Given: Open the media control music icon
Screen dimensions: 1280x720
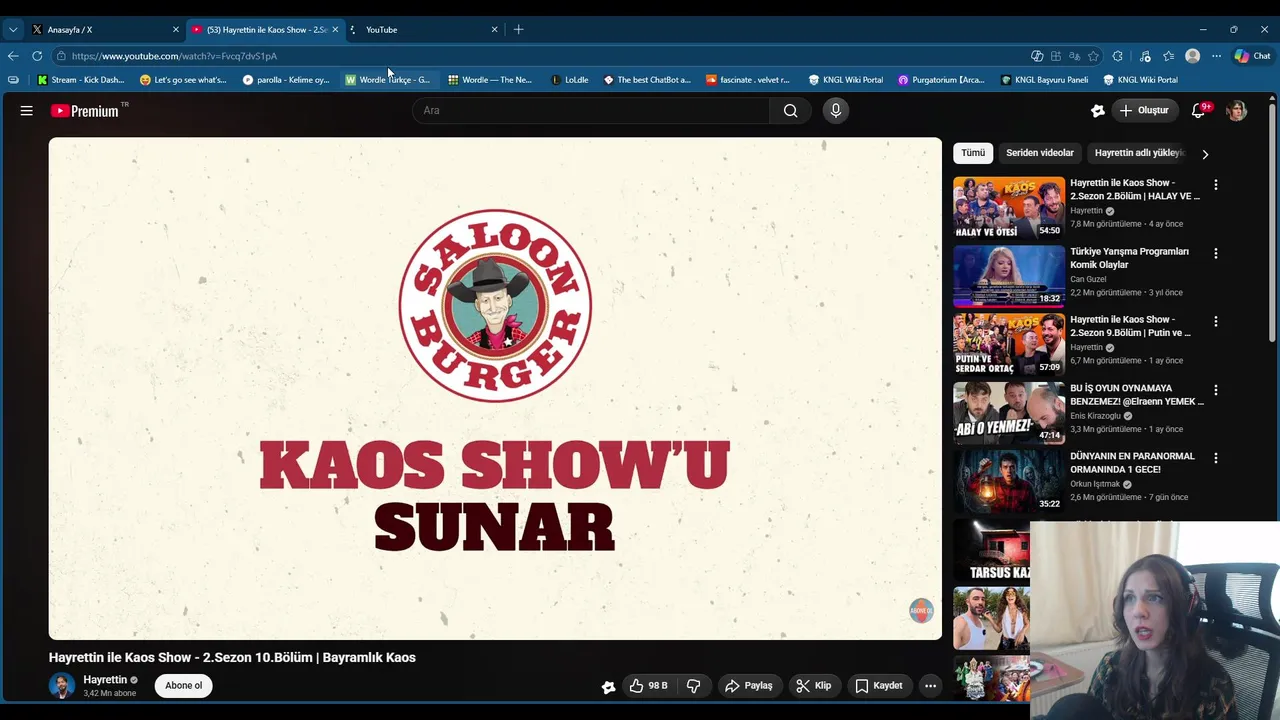Looking at the screenshot, I should [x=1145, y=56].
